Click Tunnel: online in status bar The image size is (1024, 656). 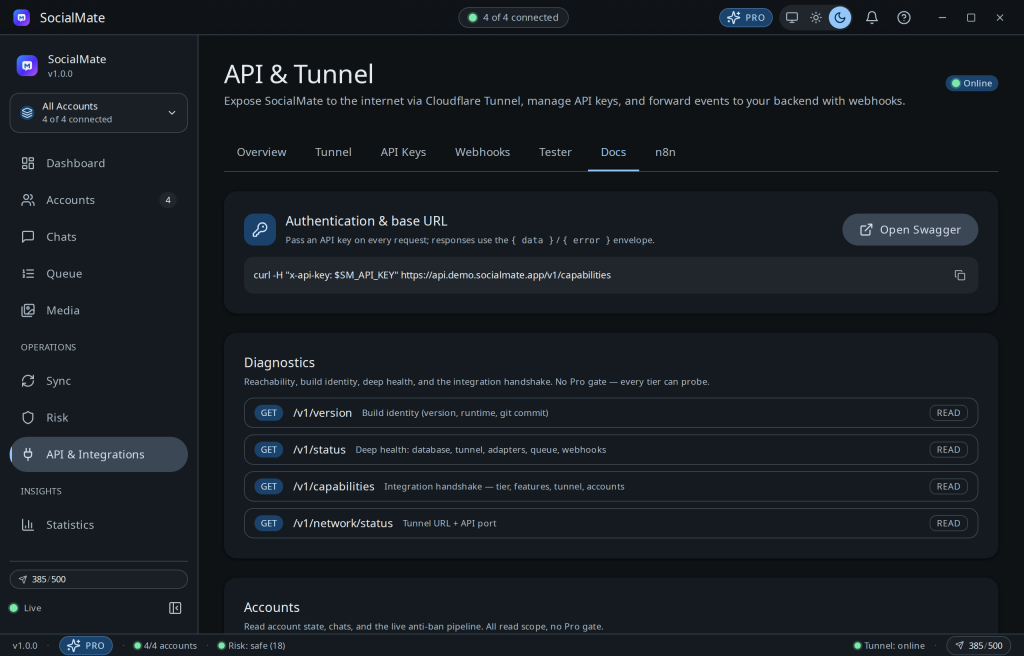coord(889,646)
